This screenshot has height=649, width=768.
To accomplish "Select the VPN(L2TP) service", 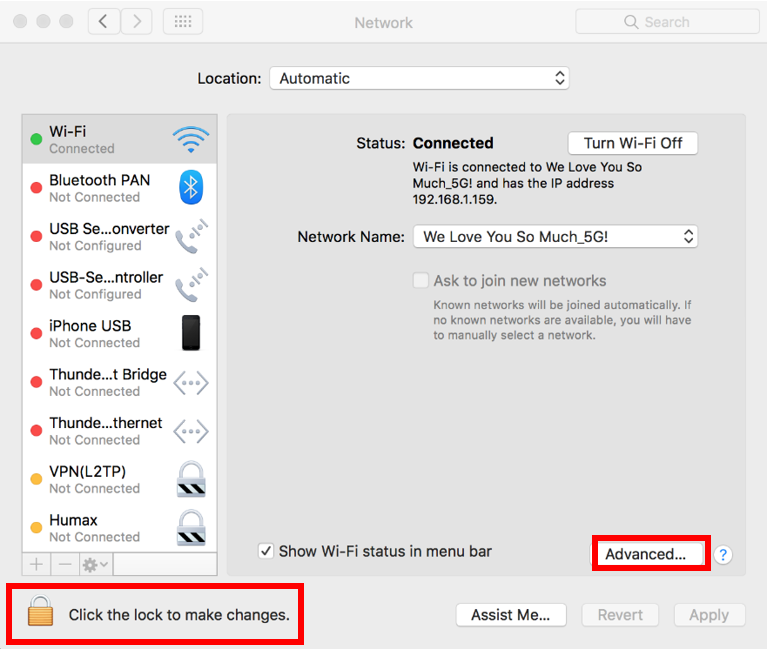I will click(x=120, y=479).
